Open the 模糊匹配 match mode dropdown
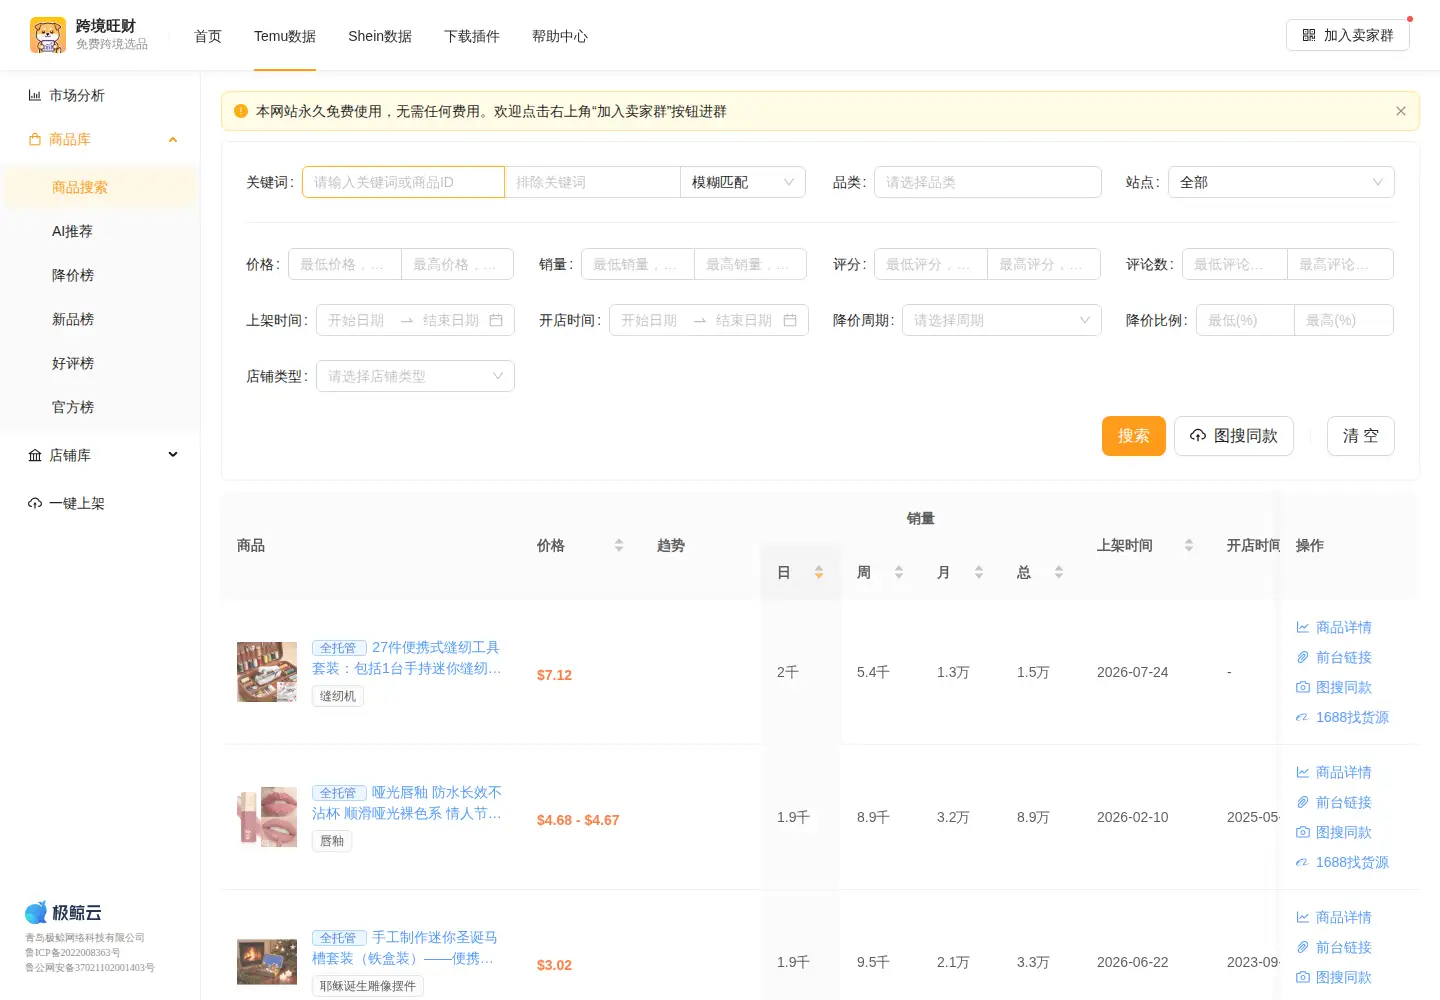The image size is (1440, 1000). click(x=743, y=182)
